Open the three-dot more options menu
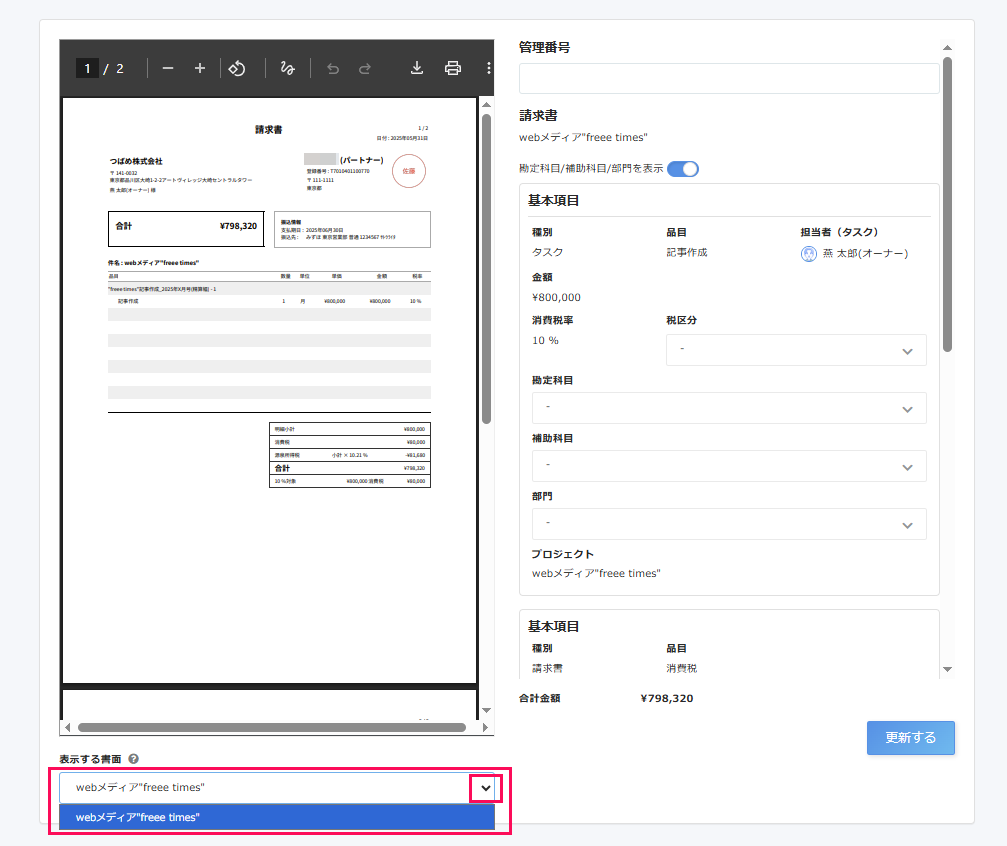Screen dimensions: 1007x846 pyautogui.click(x=487, y=68)
